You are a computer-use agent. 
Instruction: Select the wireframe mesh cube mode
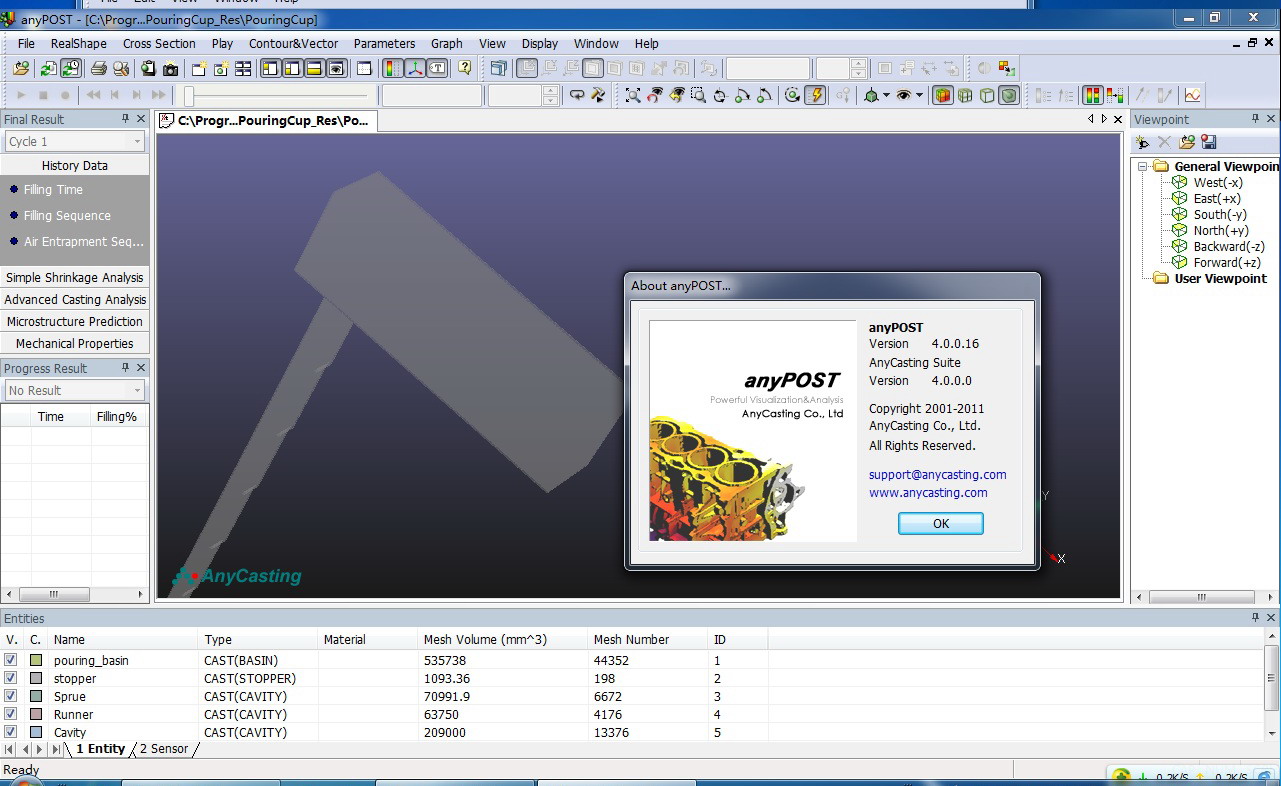(x=965, y=95)
